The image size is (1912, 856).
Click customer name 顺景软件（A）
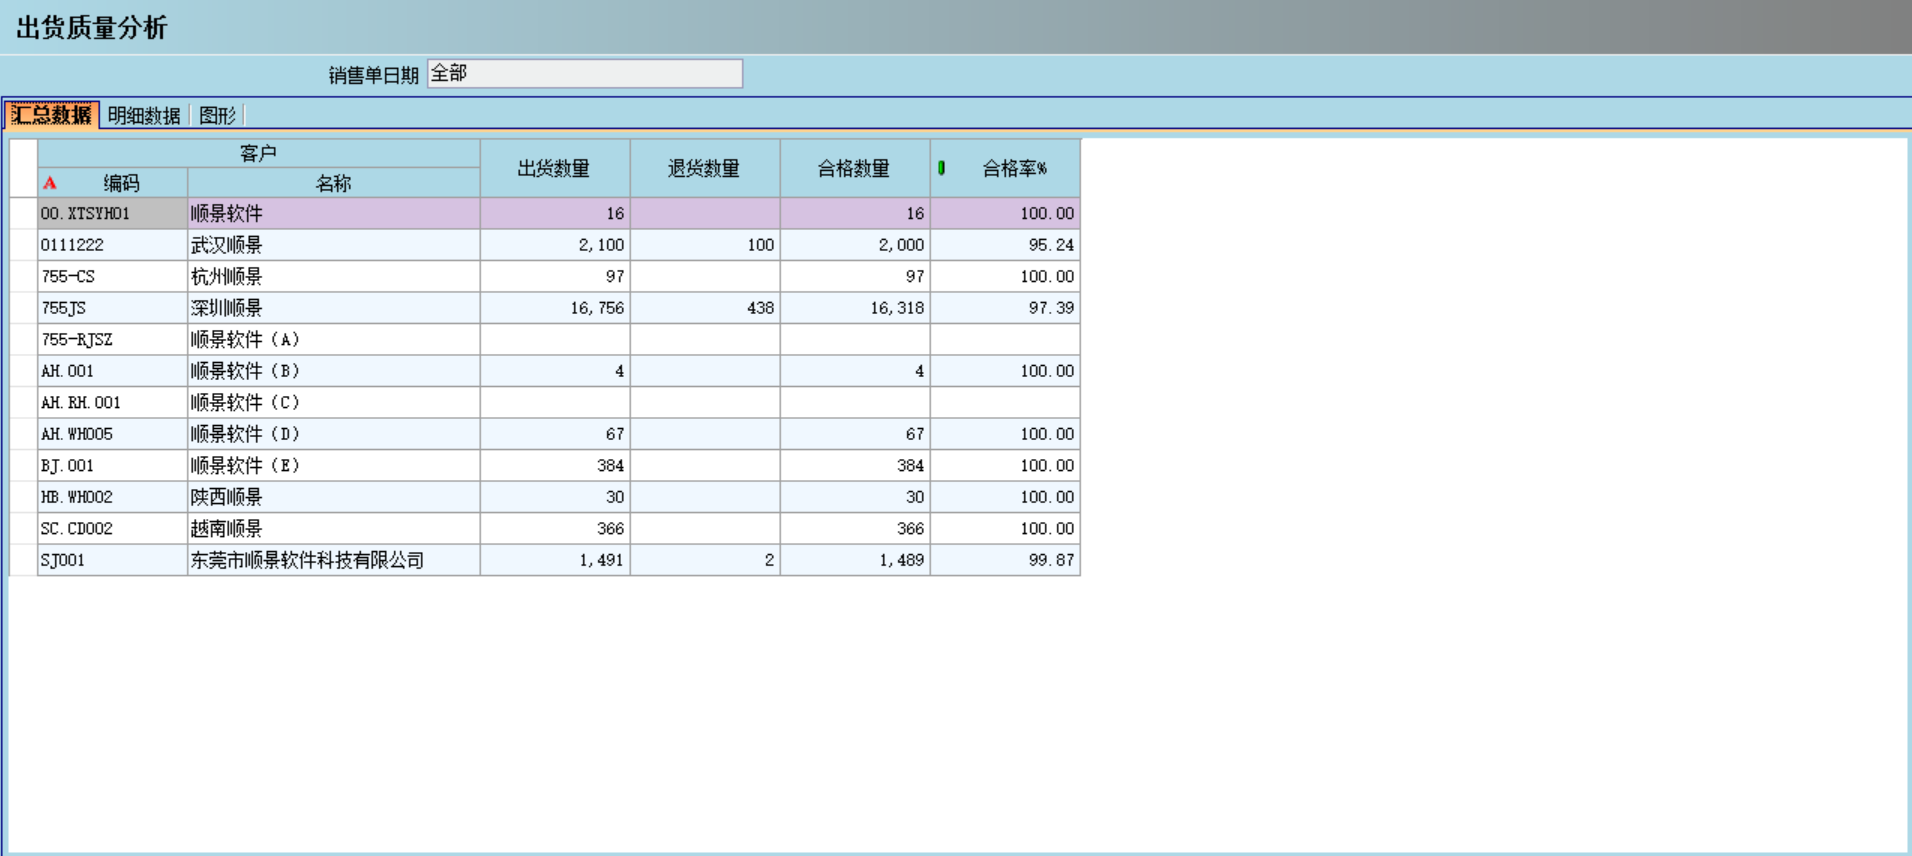point(245,339)
